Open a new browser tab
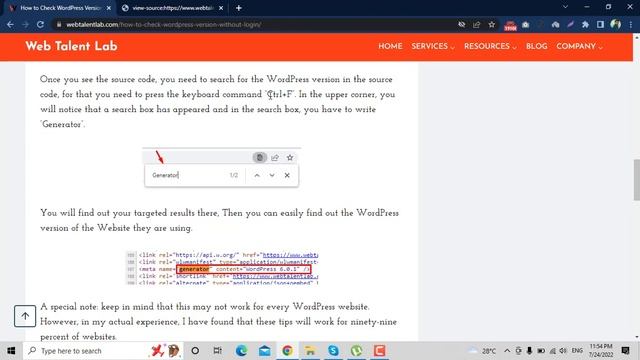This screenshot has width=640, height=360. tap(239, 8)
